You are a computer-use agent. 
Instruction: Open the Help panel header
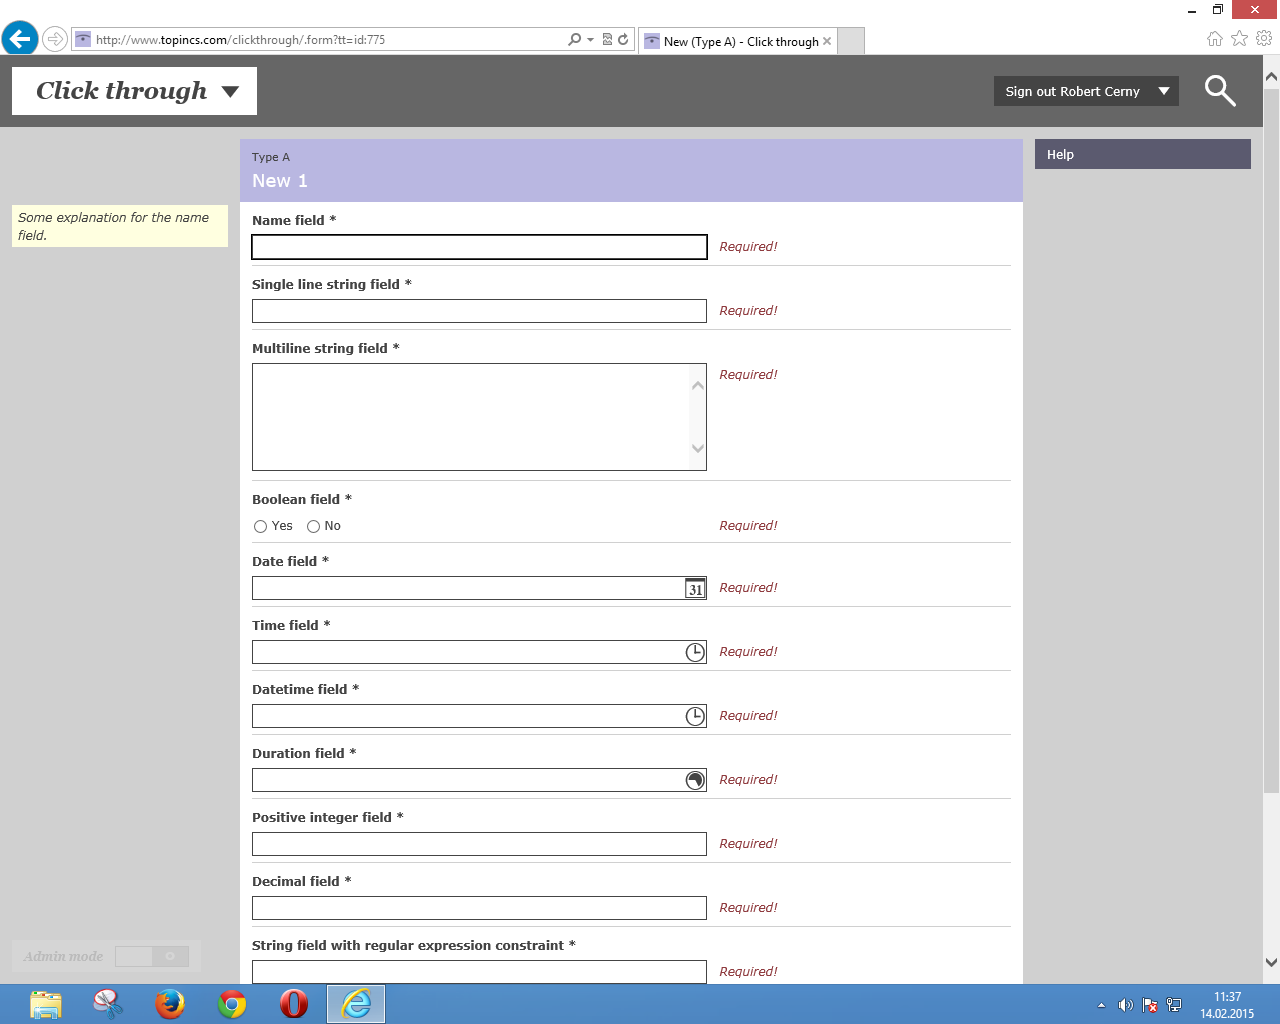(1142, 154)
